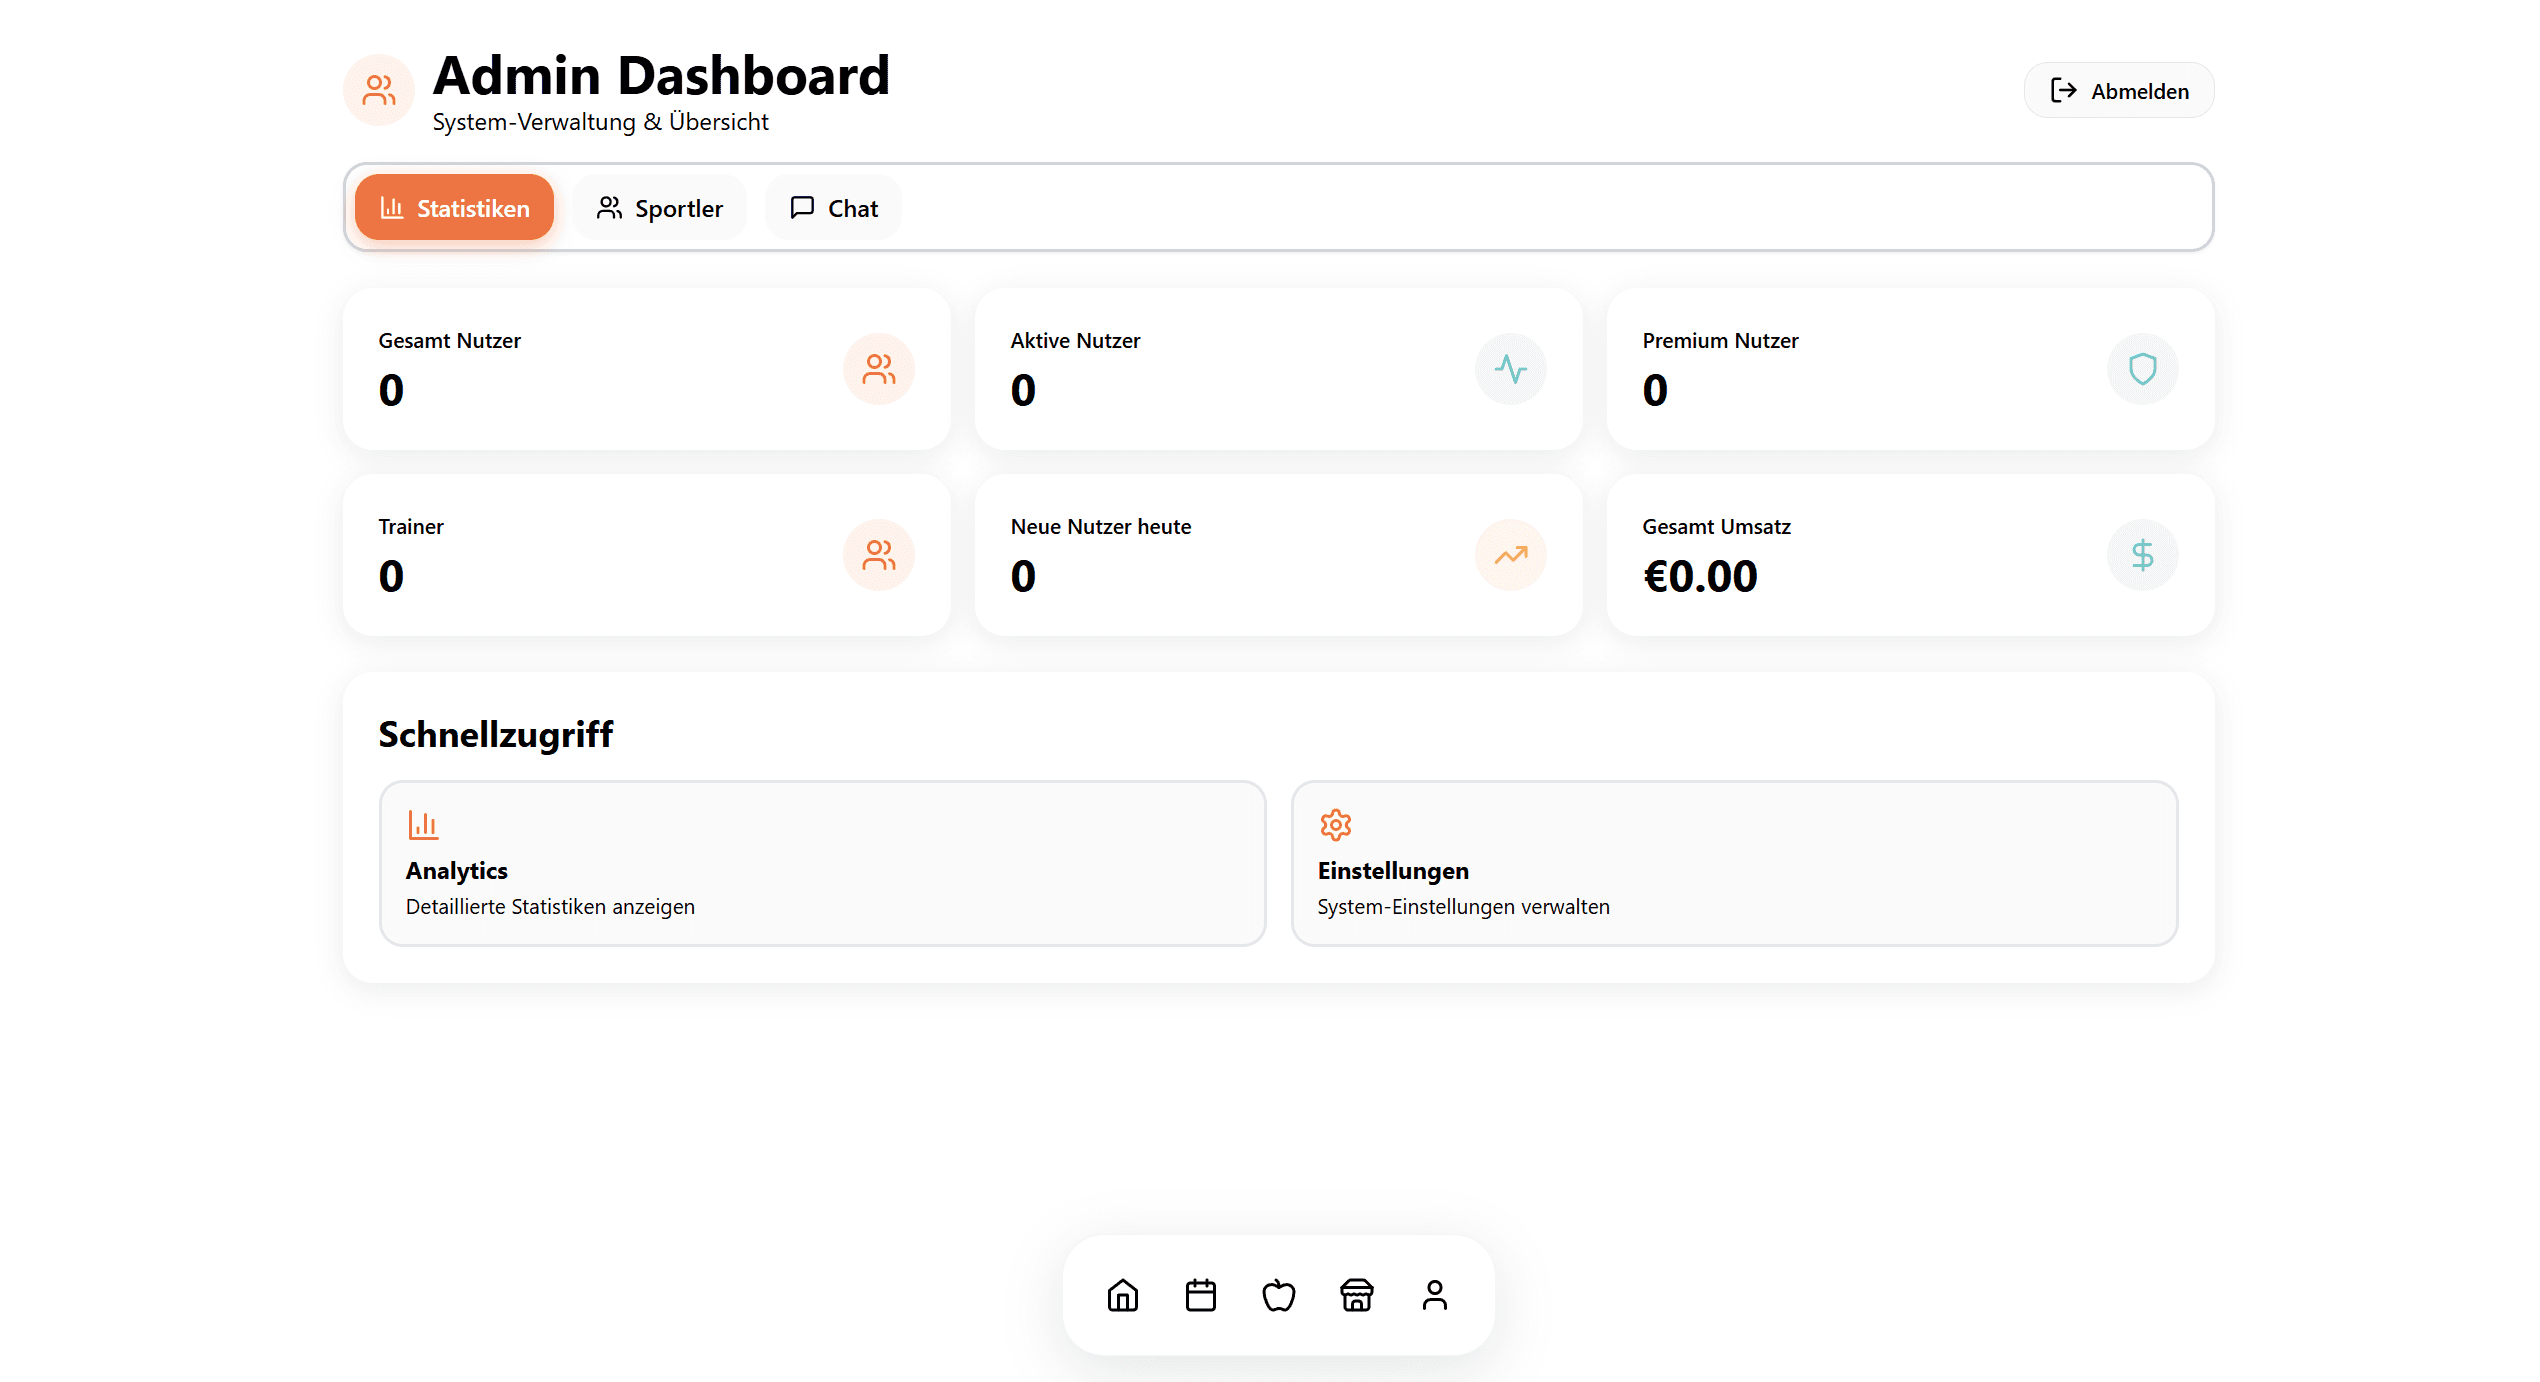Screen dimensions: 2540x1382
Task: Open the calendar icon in bottom navigation
Action: [x=1200, y=1295]
